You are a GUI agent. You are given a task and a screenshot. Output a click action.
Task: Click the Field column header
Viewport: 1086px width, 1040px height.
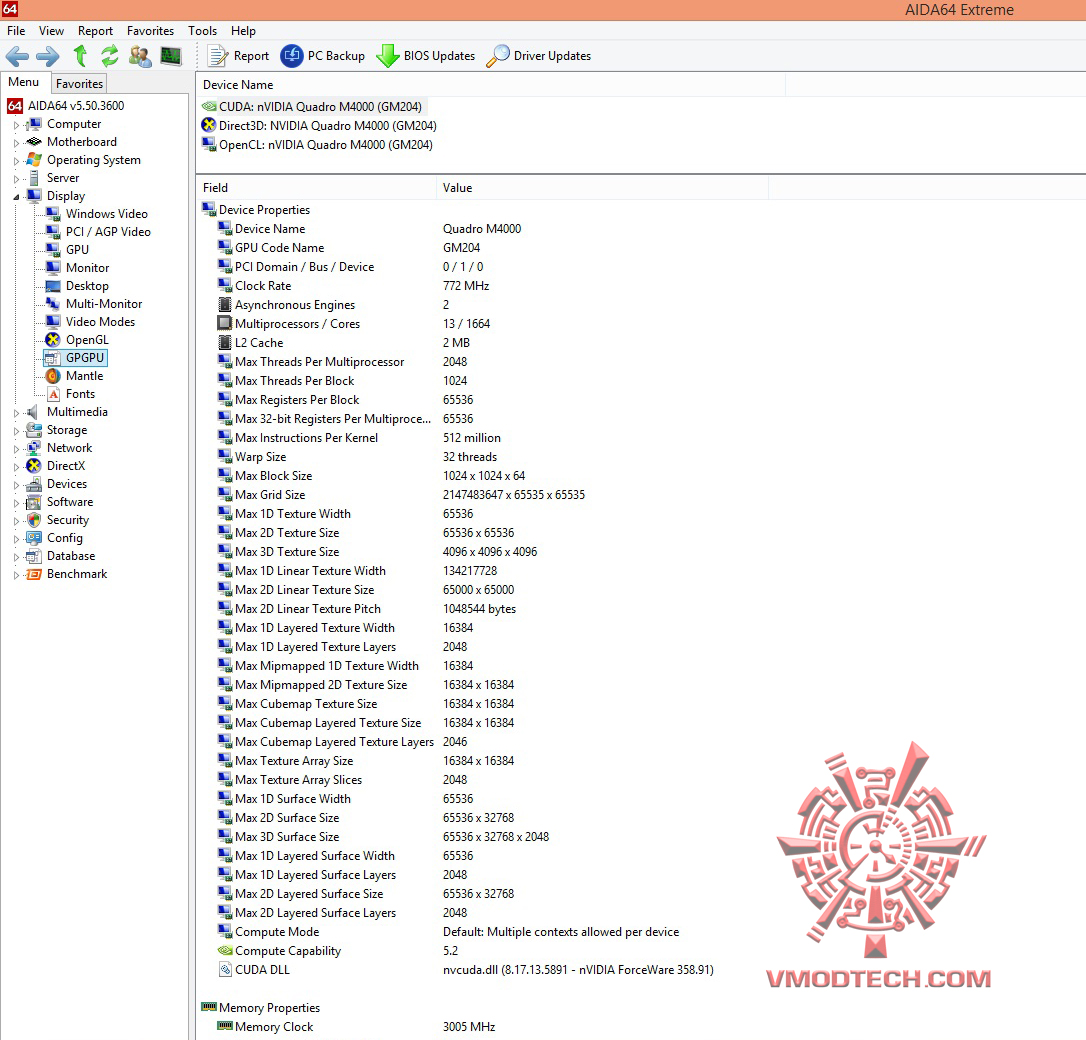pyautogui.click(x=316, y=188)
